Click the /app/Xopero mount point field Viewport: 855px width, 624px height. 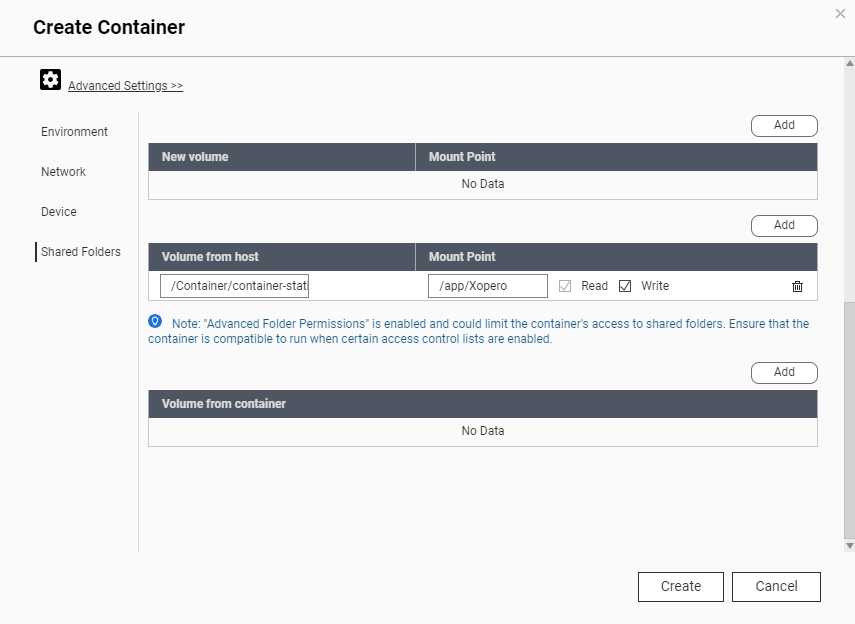489,286
